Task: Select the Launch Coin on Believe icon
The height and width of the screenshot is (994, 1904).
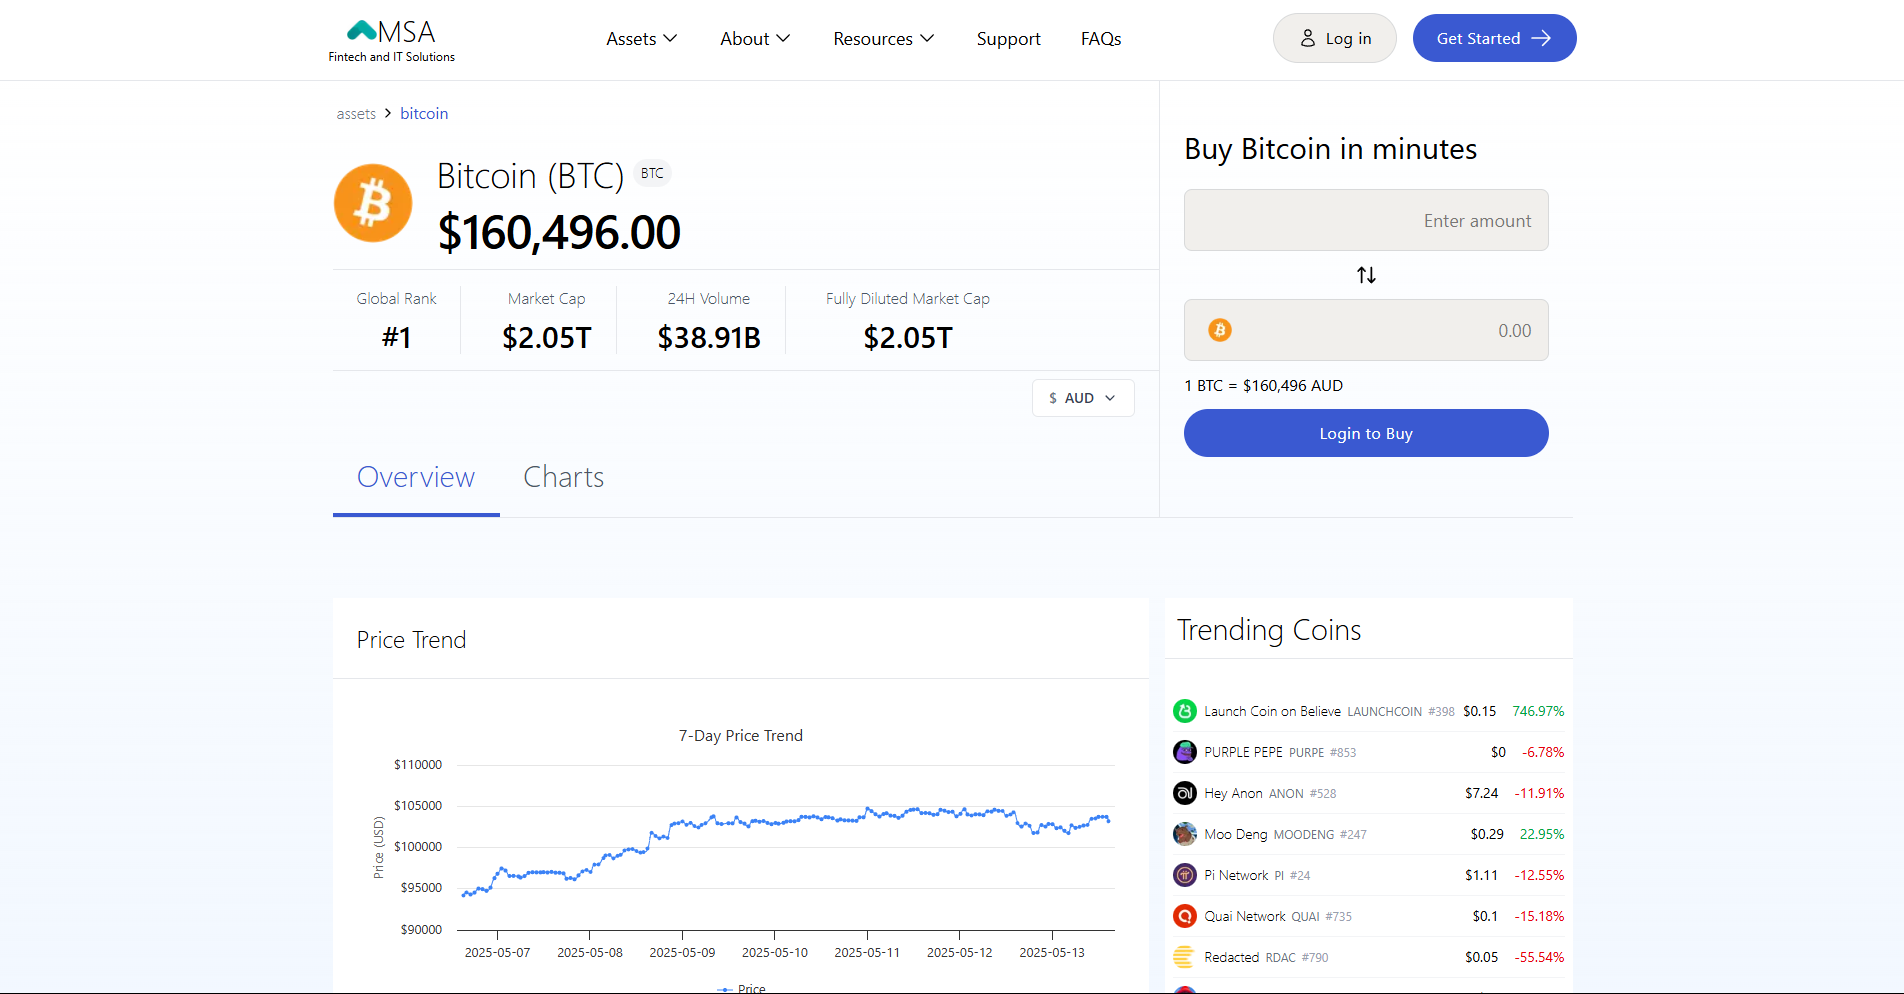Action: click(x=1185, y=710)
